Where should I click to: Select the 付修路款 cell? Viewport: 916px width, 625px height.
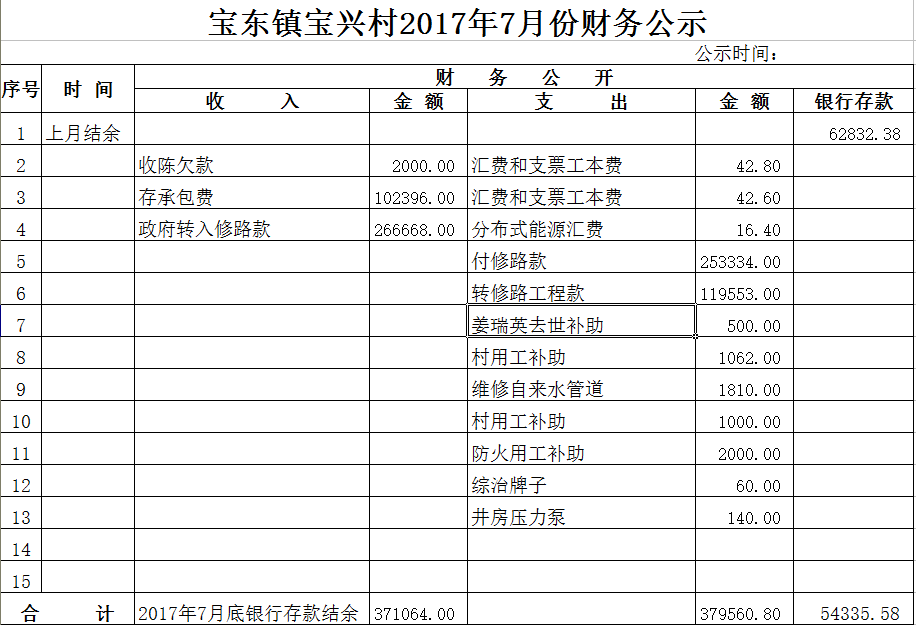(581, 257)
